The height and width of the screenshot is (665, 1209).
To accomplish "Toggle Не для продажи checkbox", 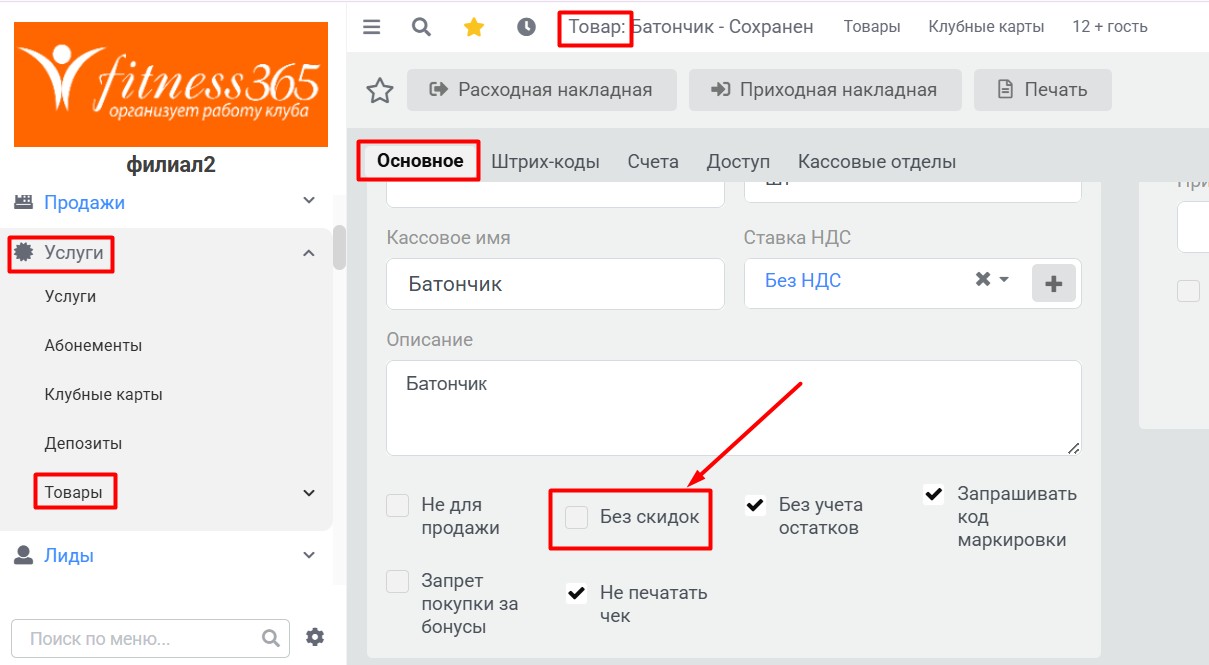I will (x=398, y=505).
